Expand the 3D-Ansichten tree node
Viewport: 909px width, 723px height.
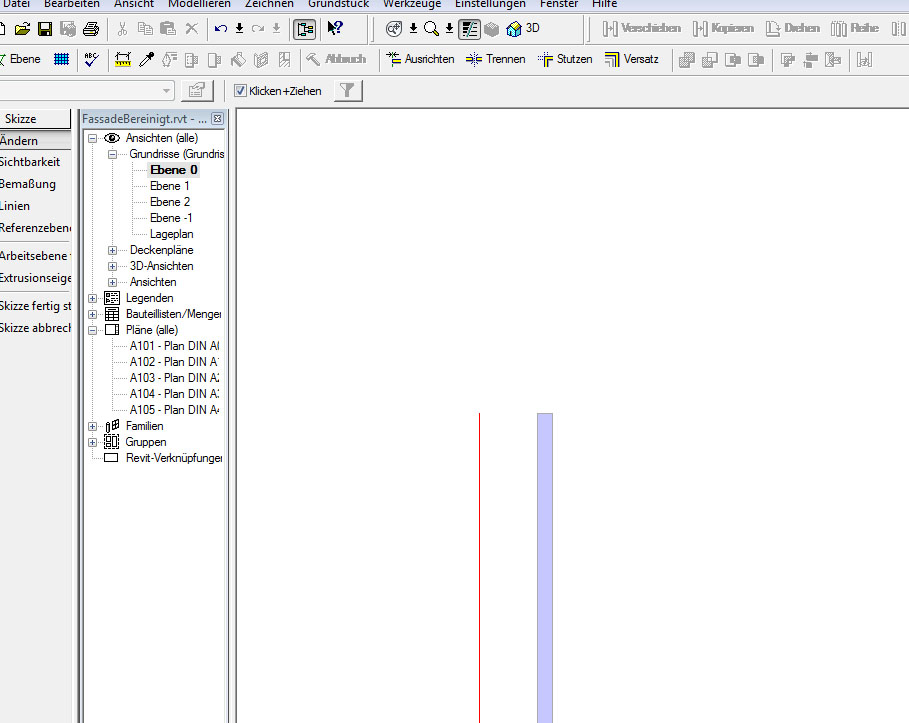112,266
